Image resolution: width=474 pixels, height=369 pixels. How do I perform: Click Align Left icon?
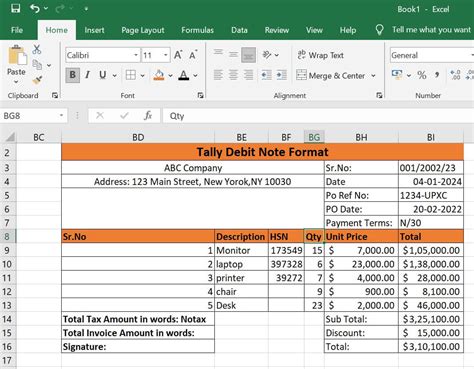coord(218,75)
